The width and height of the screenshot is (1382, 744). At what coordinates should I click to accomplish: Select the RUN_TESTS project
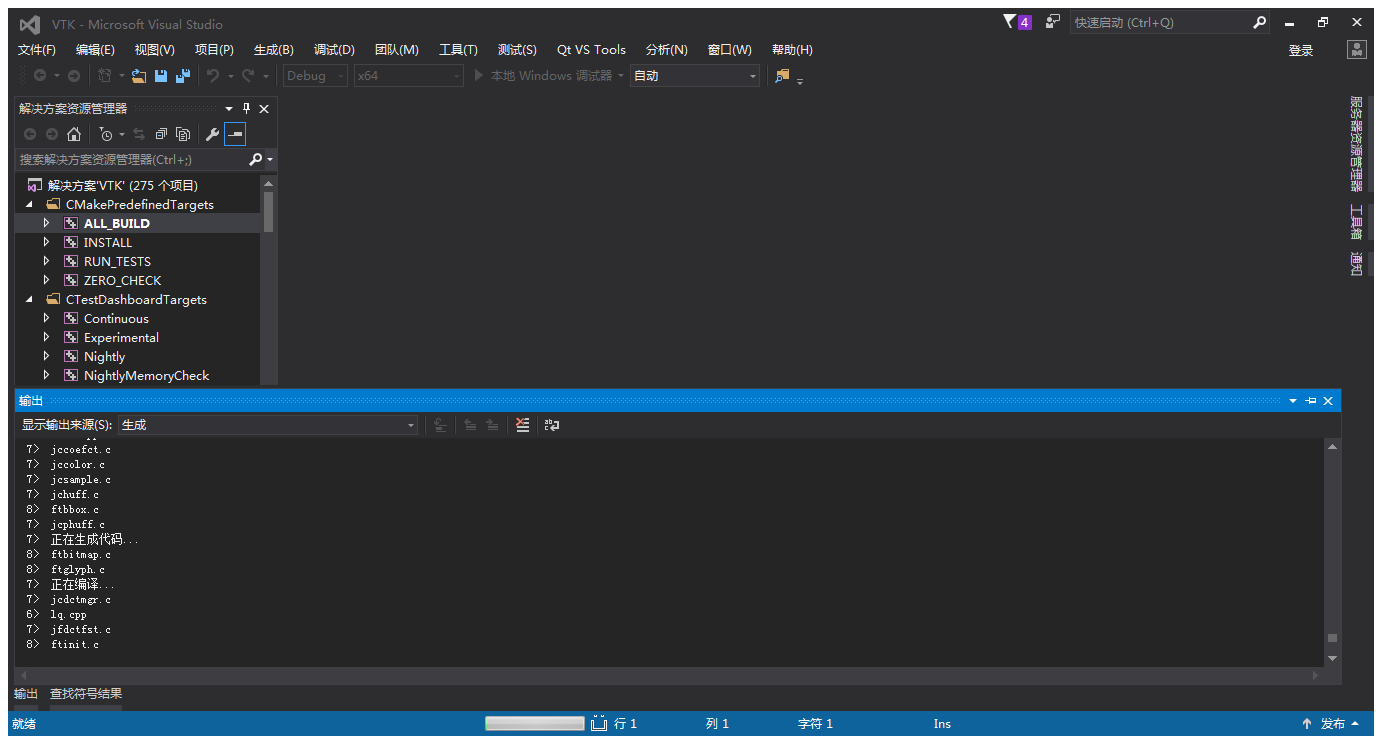117,261
